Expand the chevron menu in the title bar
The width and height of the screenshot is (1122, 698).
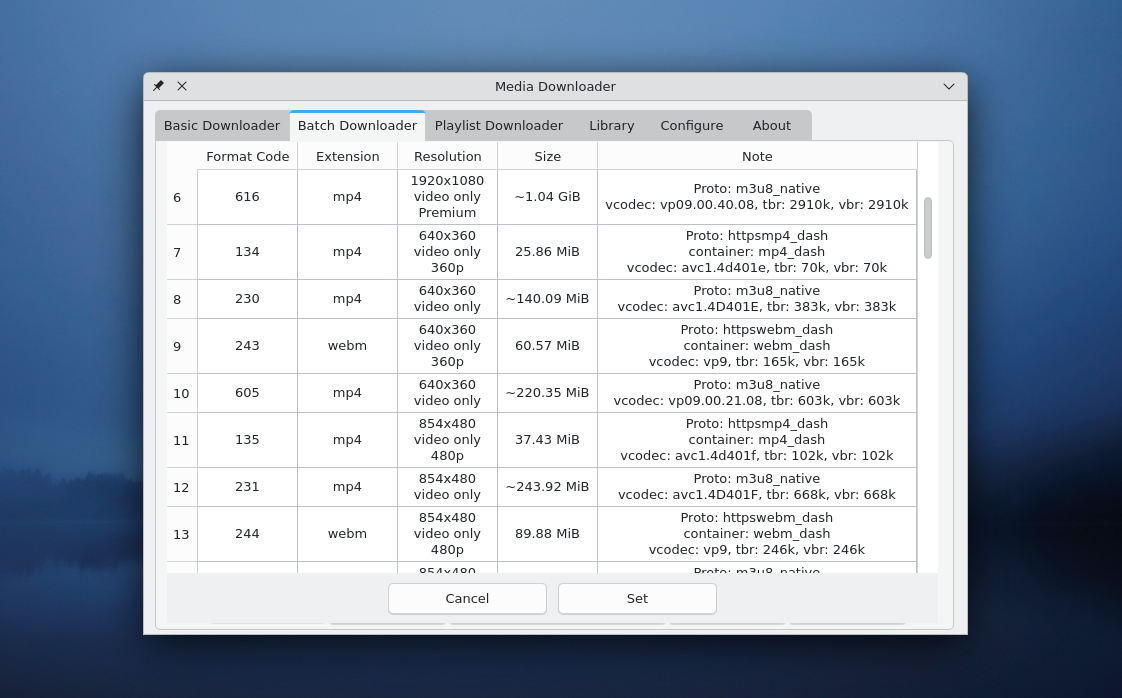(947, 86)
